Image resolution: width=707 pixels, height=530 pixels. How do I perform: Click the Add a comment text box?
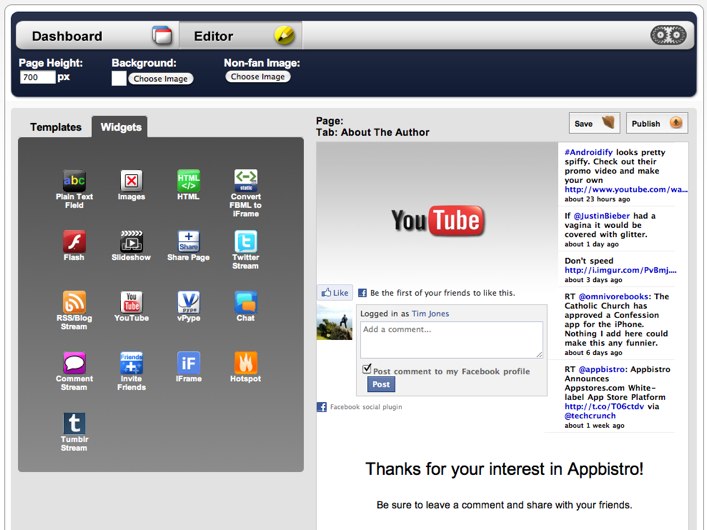pos(451,340)
